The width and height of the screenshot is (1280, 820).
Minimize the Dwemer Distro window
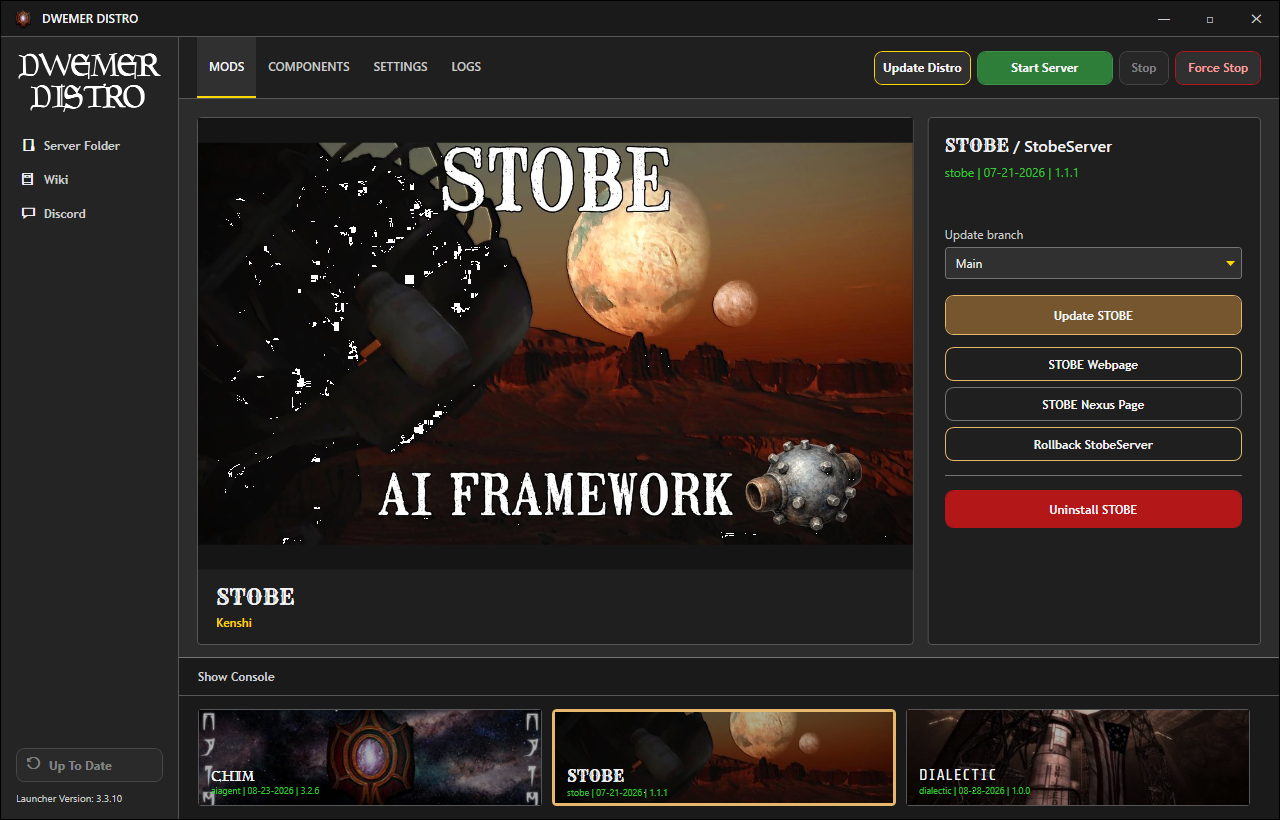tap(1164, 18)
